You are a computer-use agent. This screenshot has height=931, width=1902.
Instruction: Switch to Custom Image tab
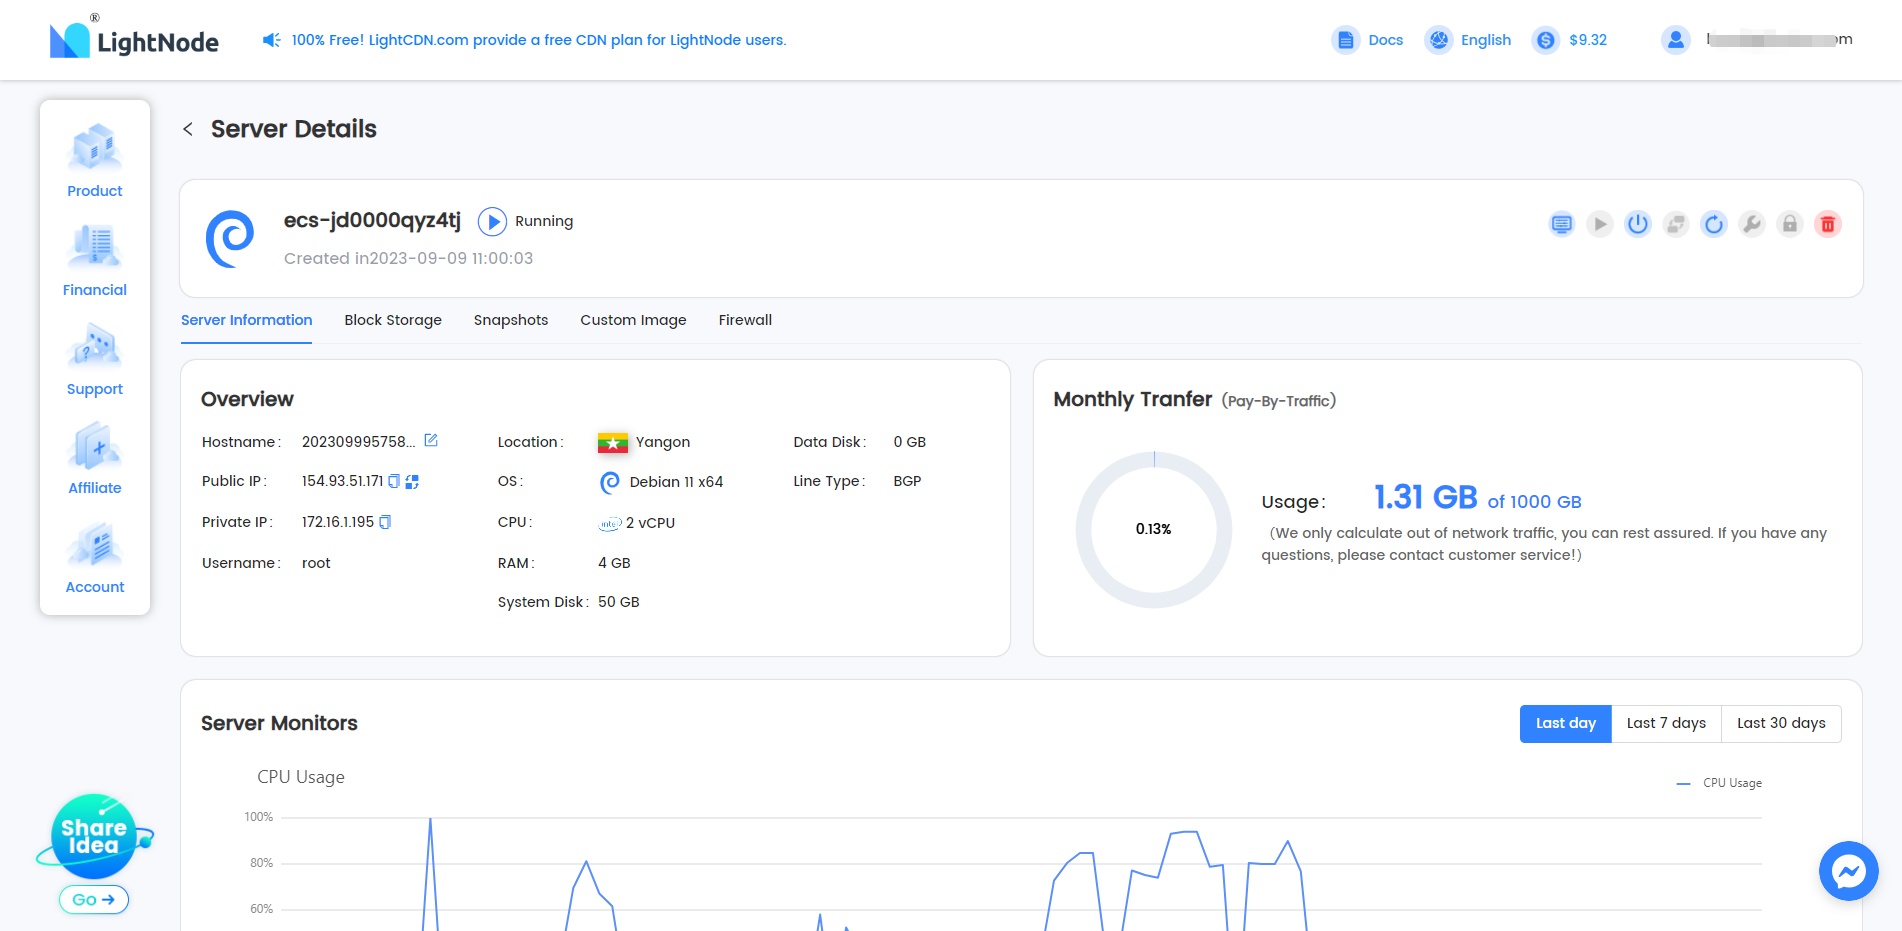tap(633, 320)
